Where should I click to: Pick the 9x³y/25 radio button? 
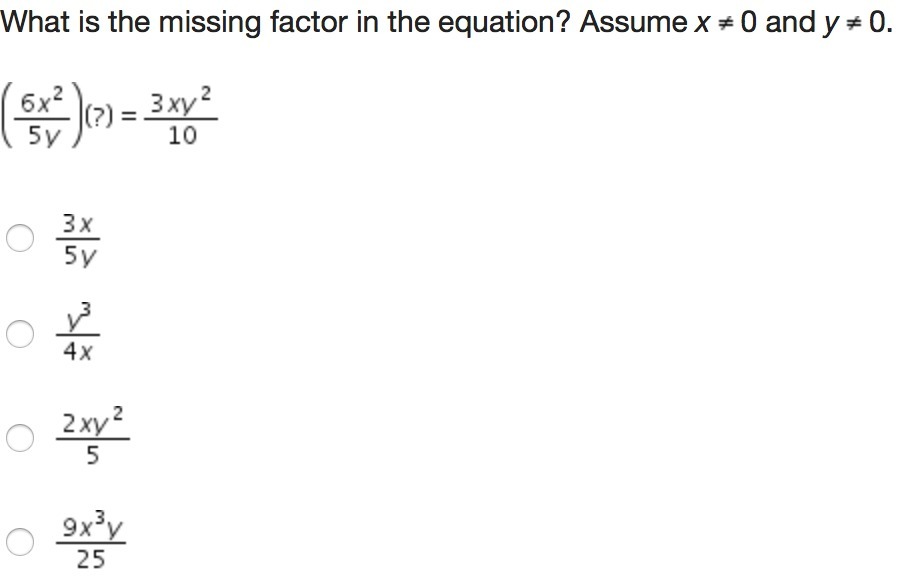20,542
